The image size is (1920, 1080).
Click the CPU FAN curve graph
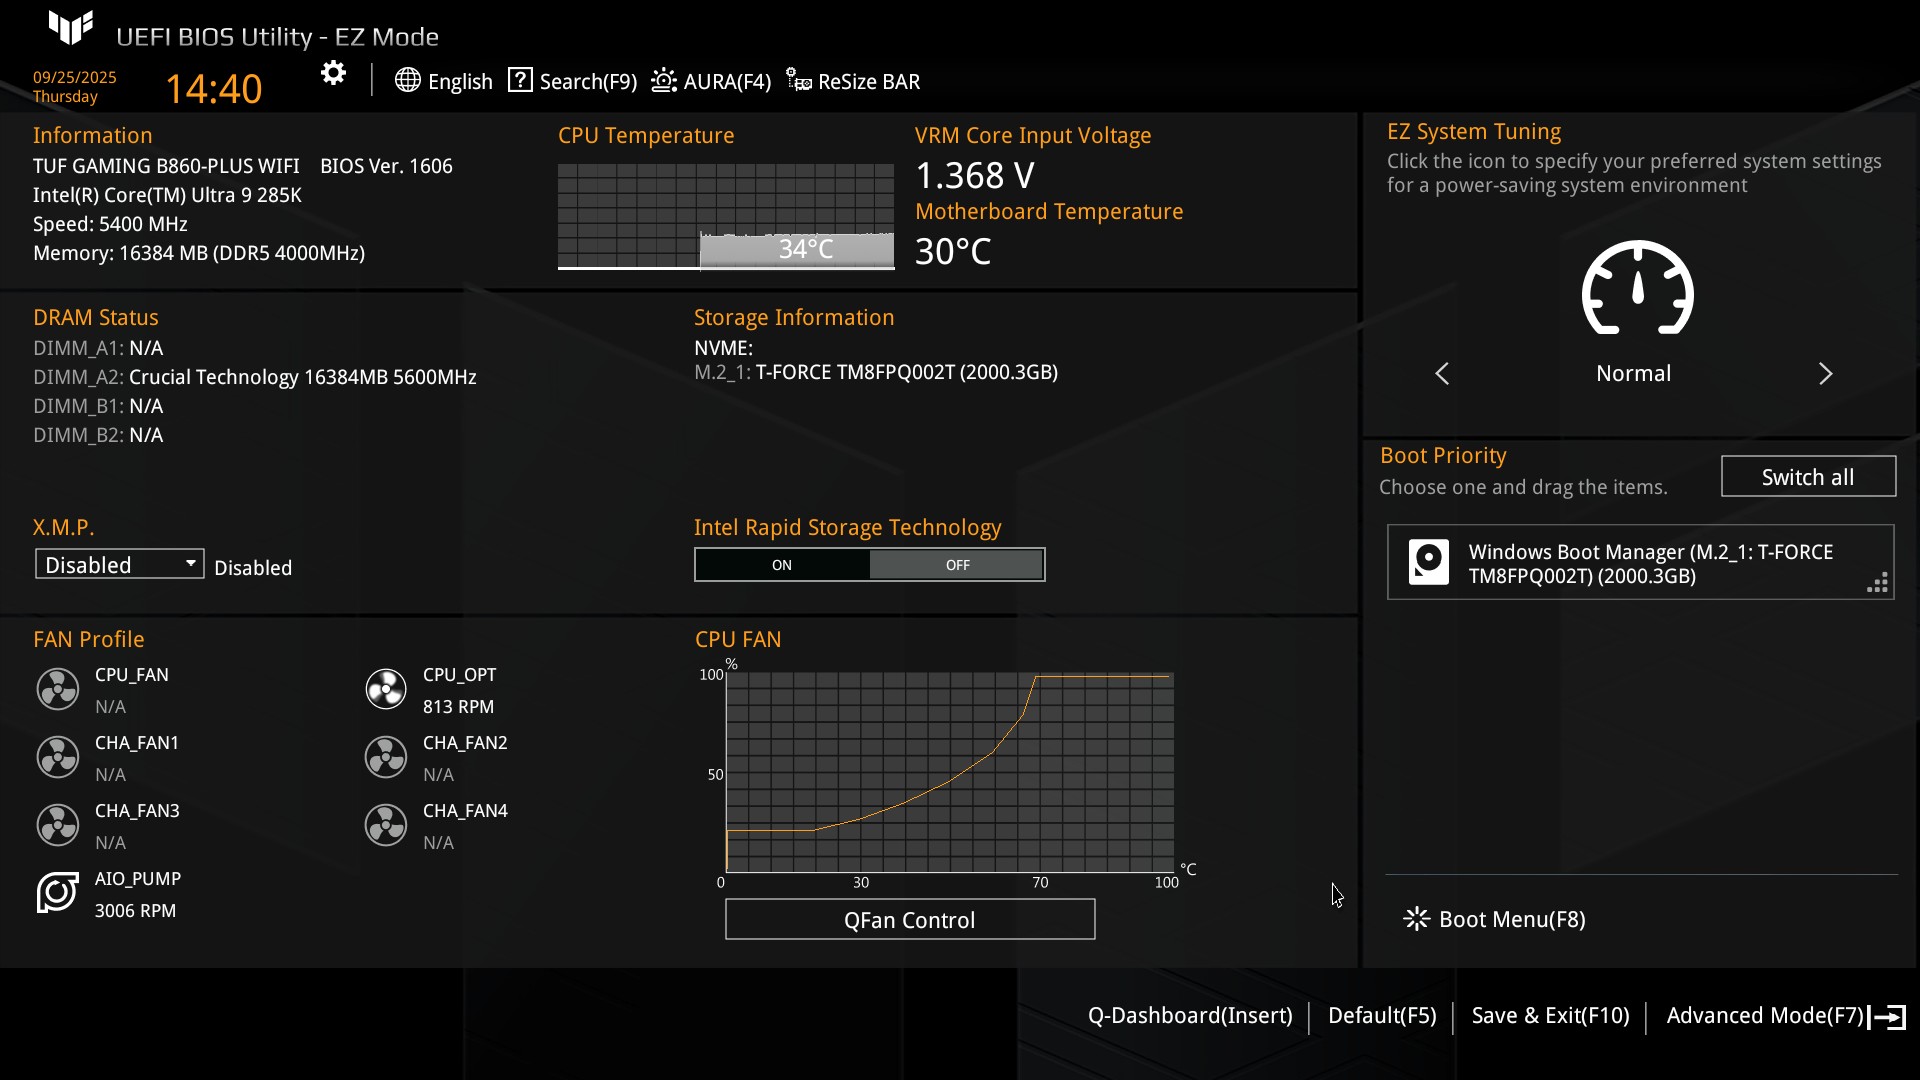[950, 773]
